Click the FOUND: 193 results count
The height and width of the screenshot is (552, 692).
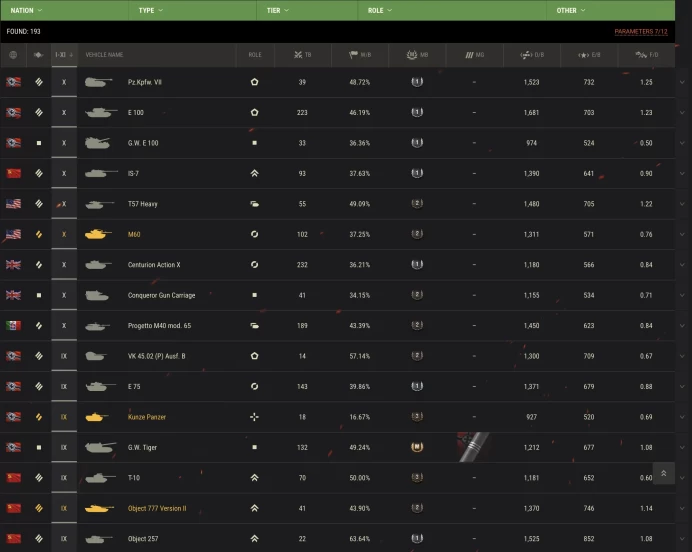(x=23, y=32)
